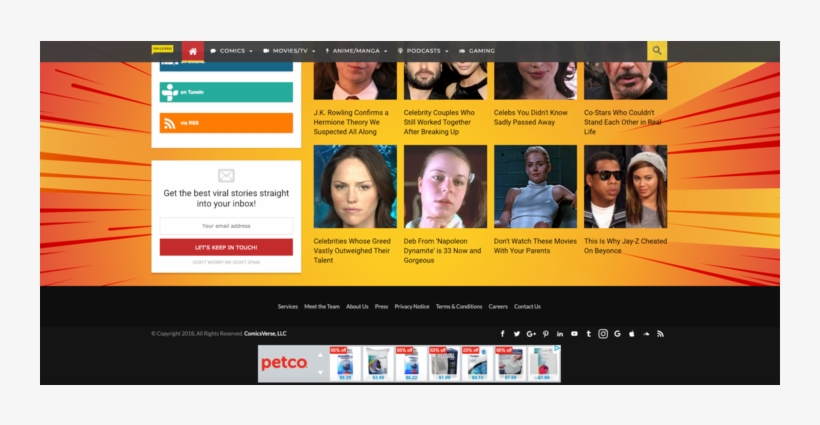820x425 pixels.
Task: Click the ComicsVerse logo in navbar
Action: (162, 50)
